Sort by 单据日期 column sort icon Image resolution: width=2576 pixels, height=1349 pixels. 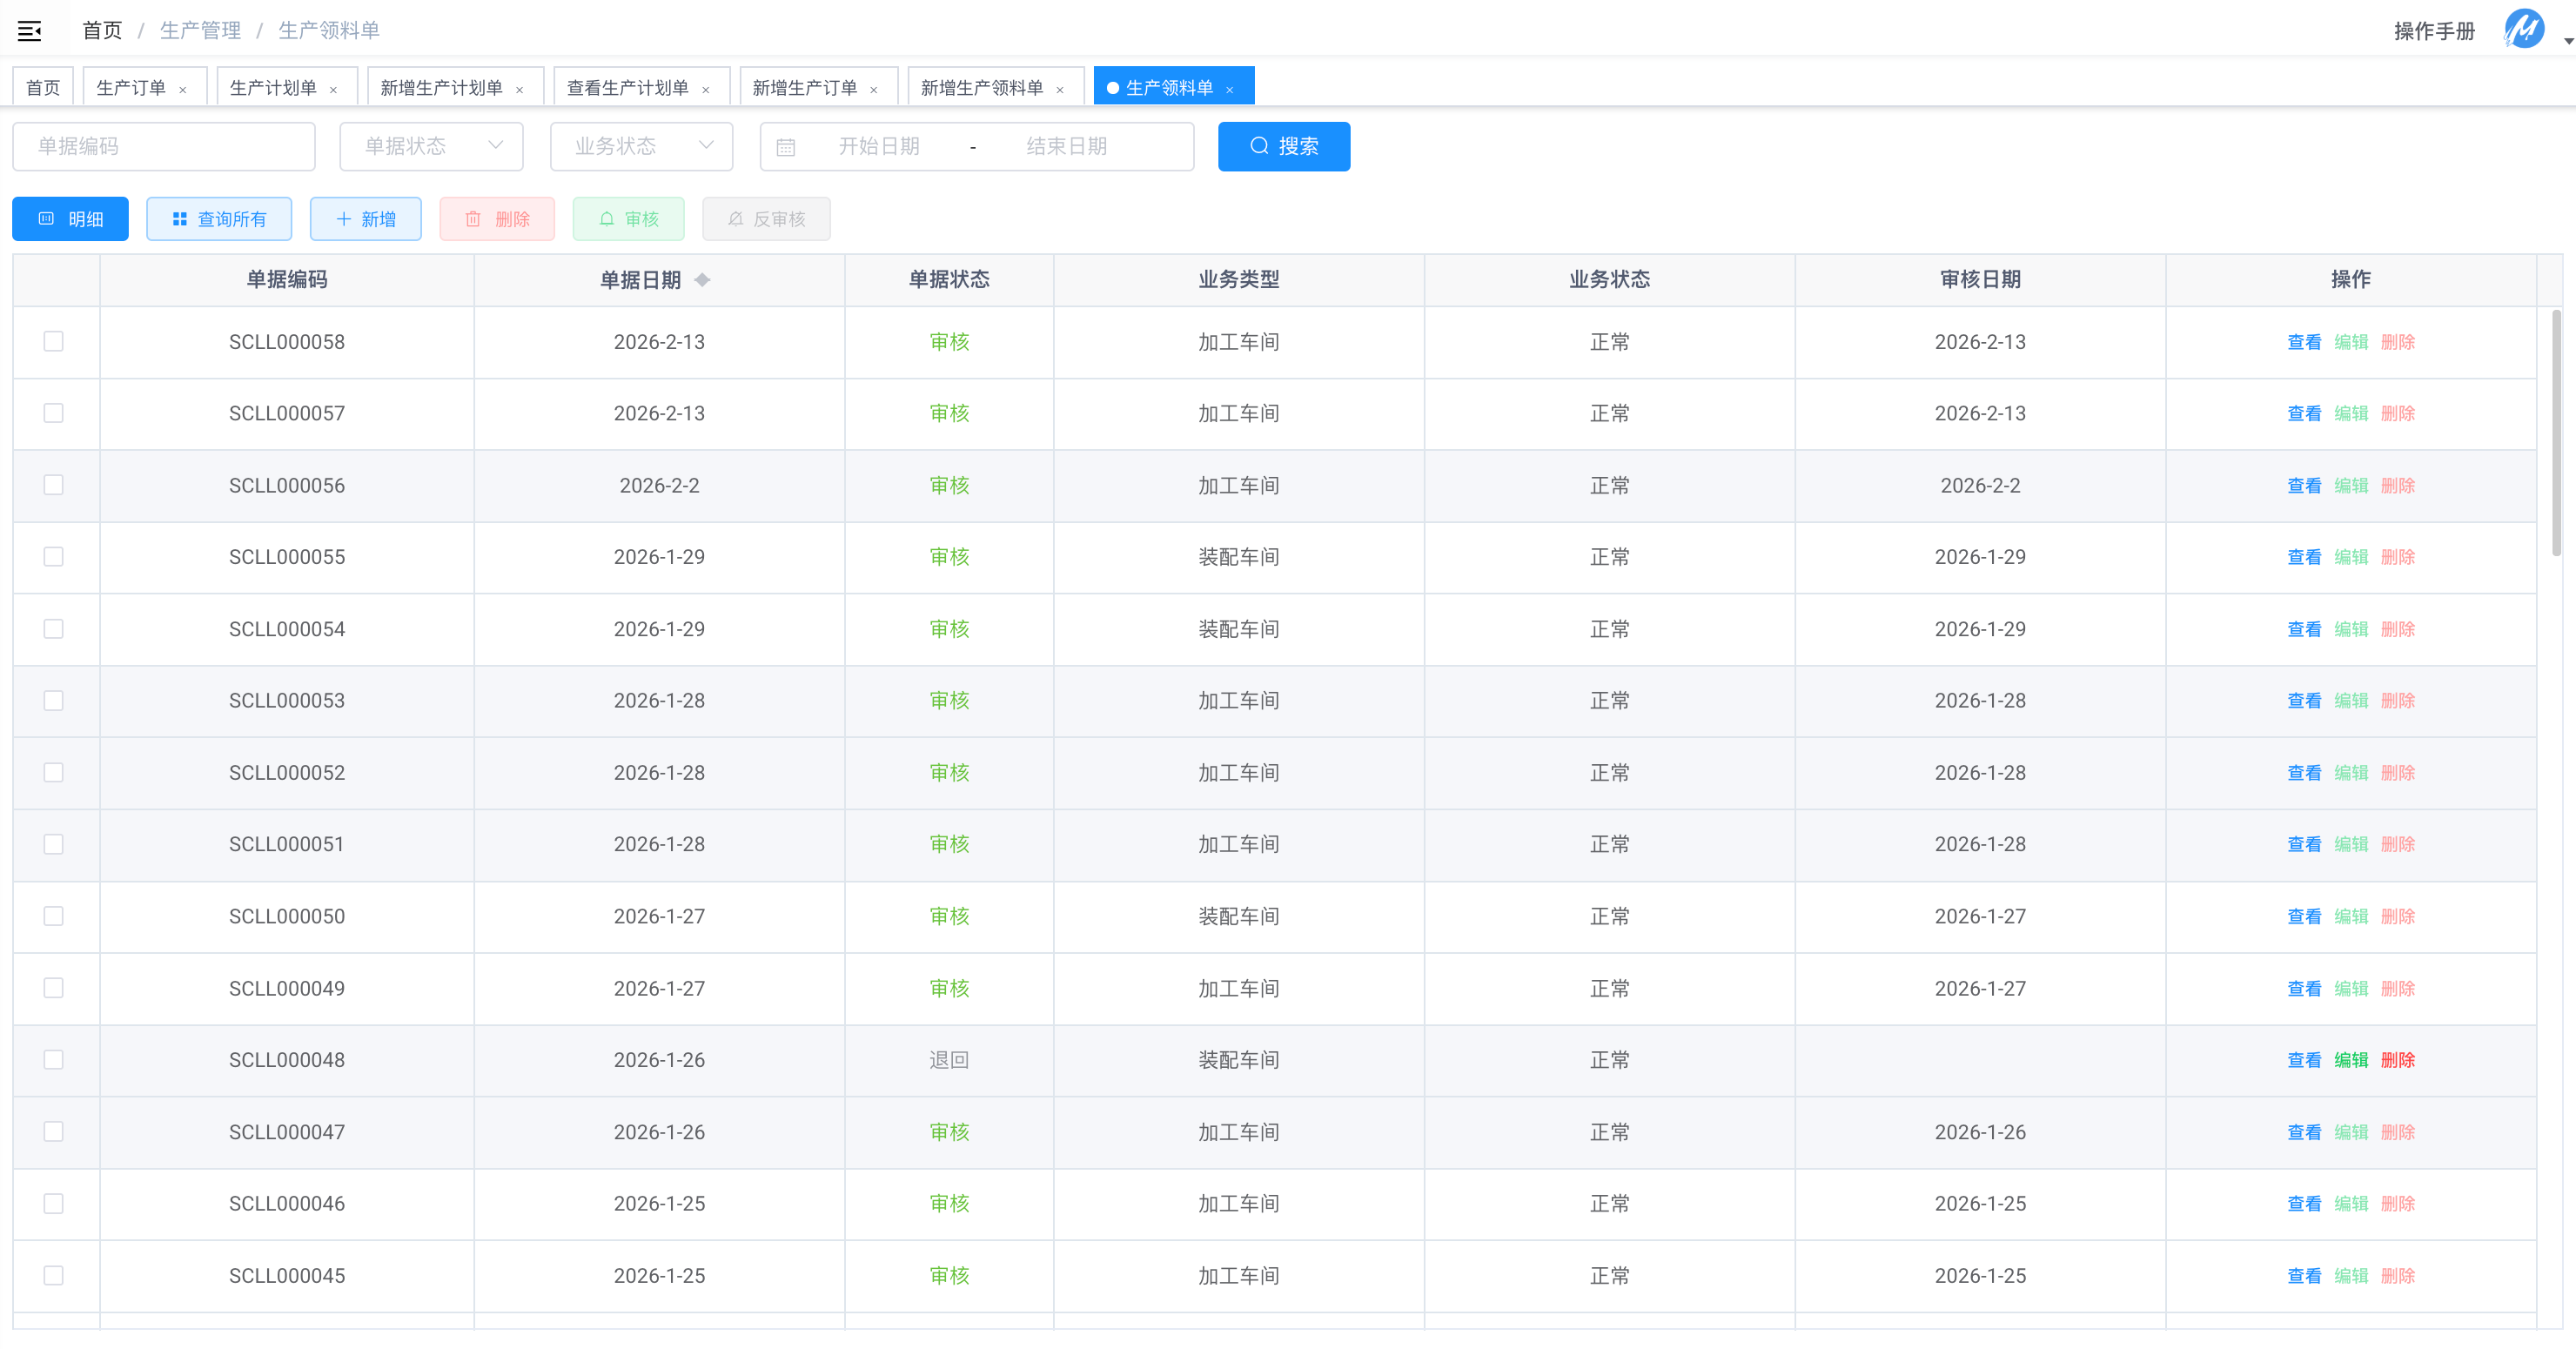[702, 280]
